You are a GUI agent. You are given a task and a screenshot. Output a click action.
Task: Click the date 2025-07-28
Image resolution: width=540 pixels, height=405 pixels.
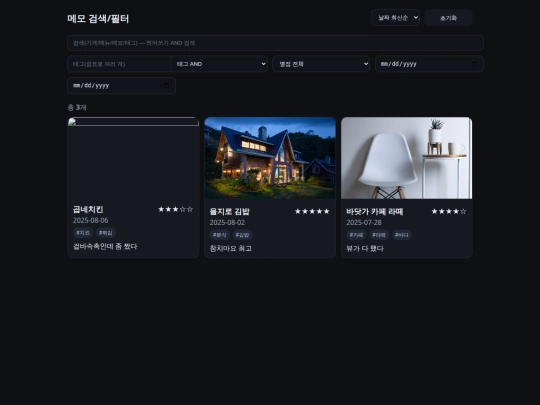tap(364, 222)
